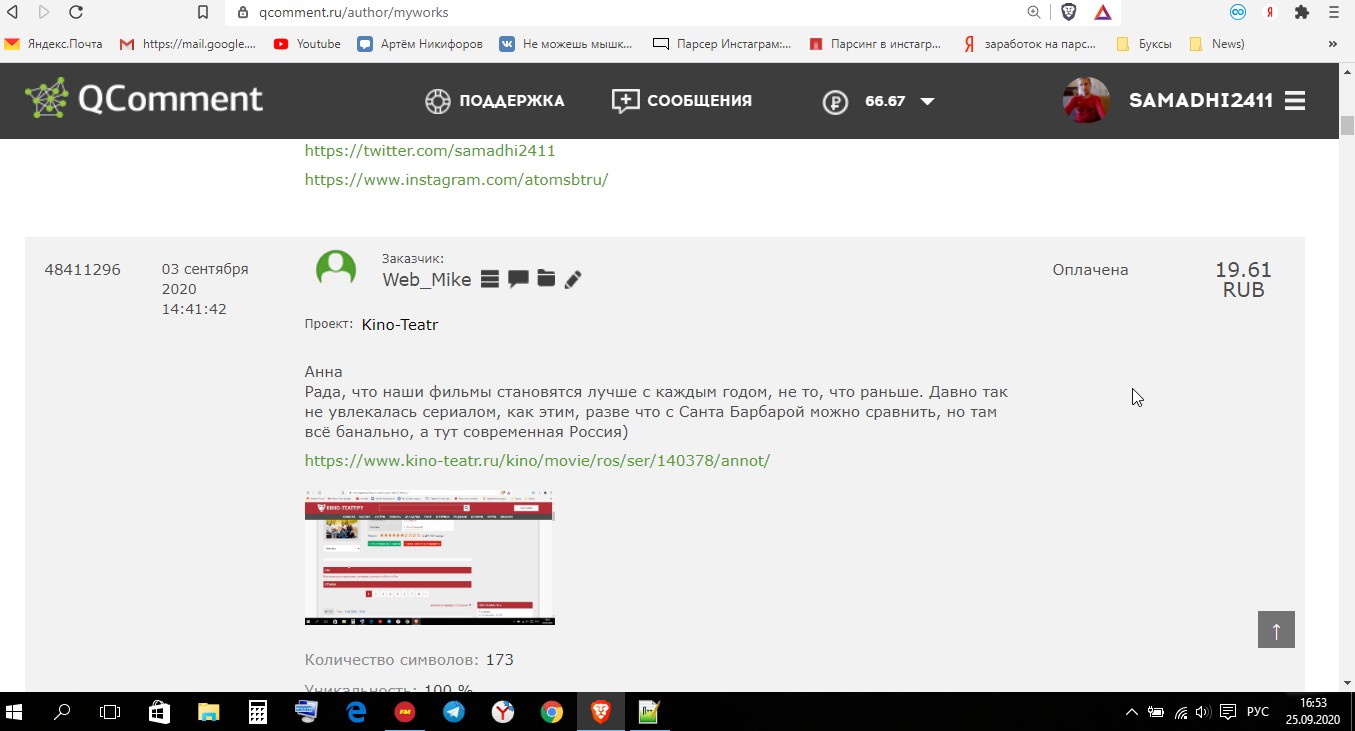1355x731 pixels.
Task: Click the folder icon beside Web_Mike
Action: (x=546, y=279)
